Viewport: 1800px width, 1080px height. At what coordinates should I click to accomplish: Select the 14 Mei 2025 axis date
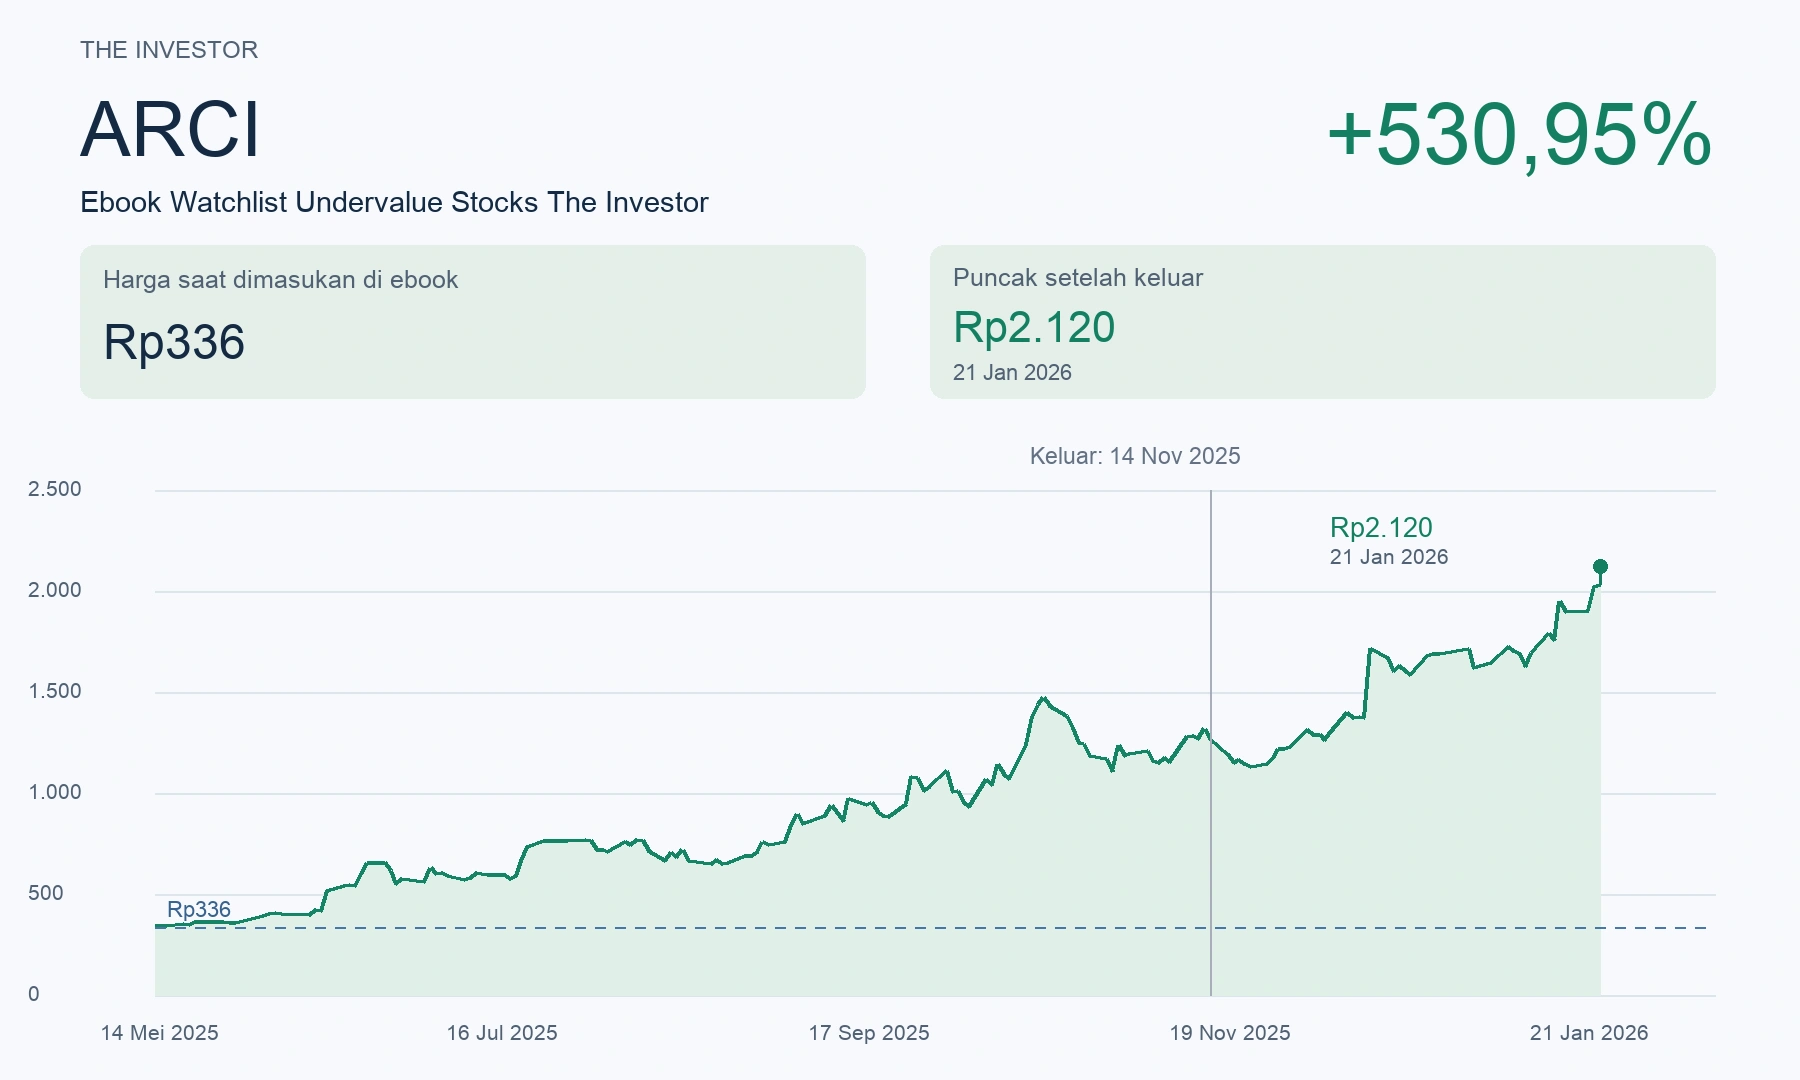160,1033
